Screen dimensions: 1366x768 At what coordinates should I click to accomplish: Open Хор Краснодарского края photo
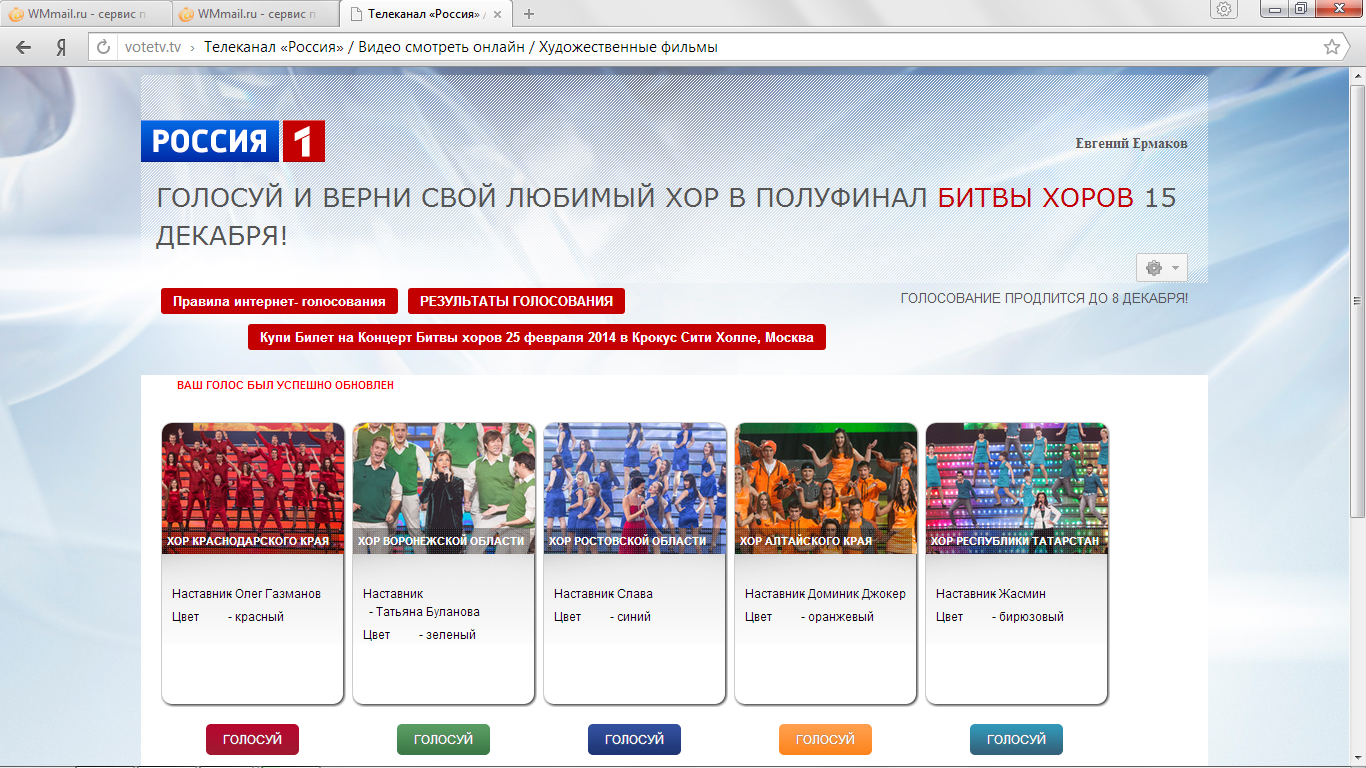pyautogui.click(x=253, y=488)
